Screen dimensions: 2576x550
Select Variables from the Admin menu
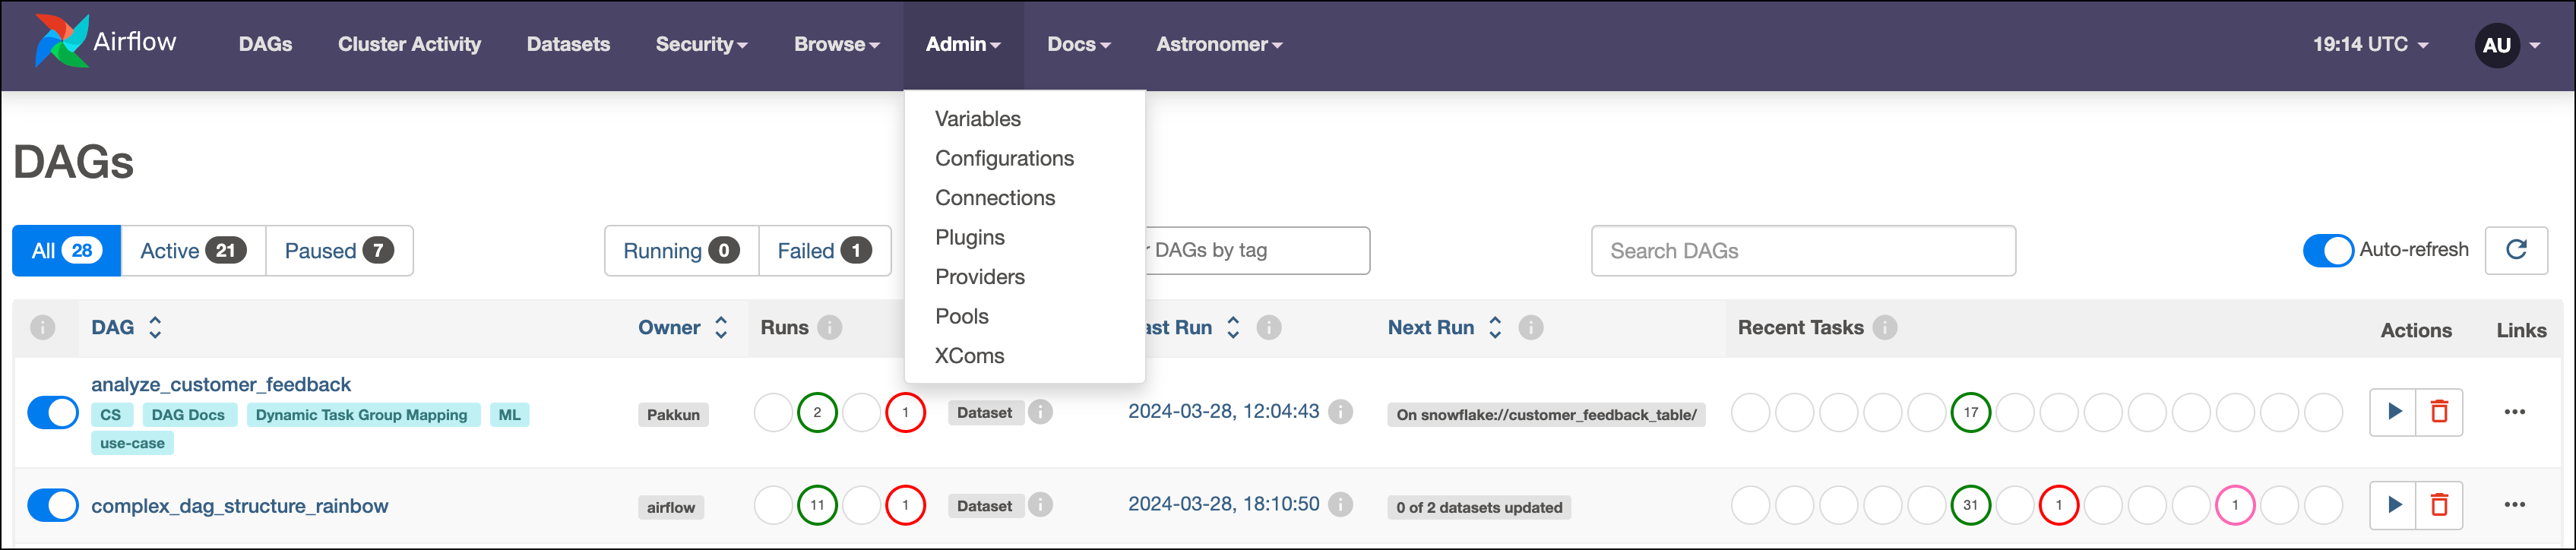coord(977,118)
